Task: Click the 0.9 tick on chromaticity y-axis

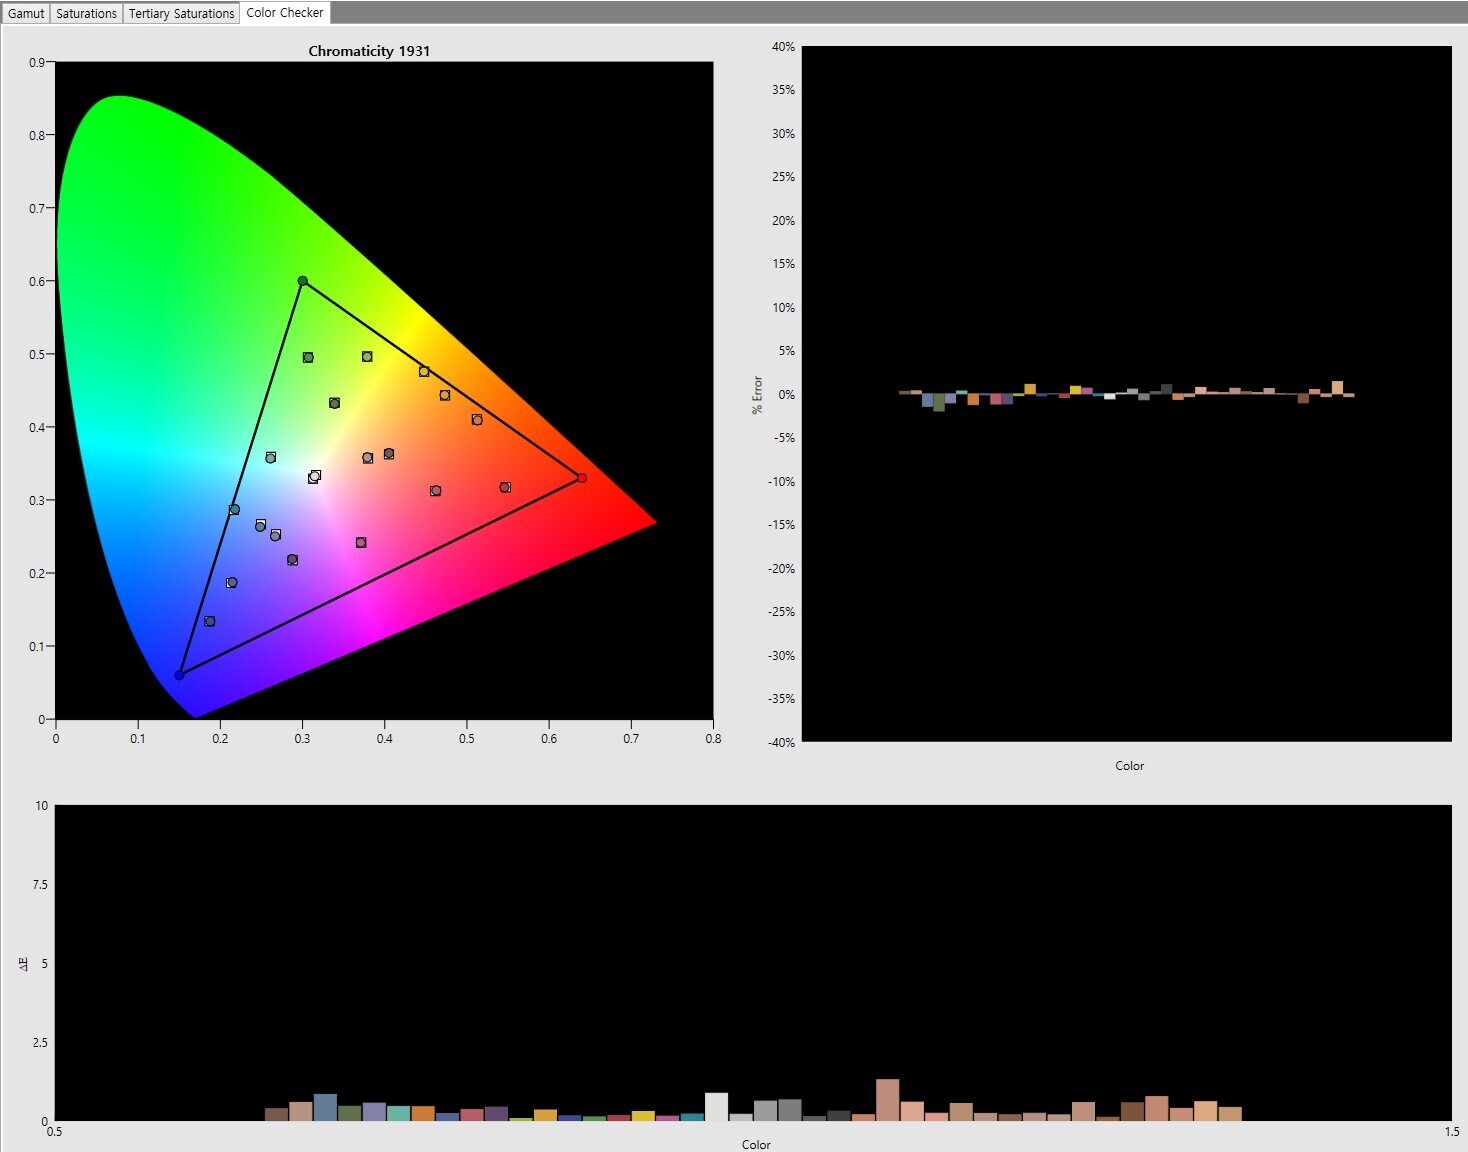Action: pos(37,62)
